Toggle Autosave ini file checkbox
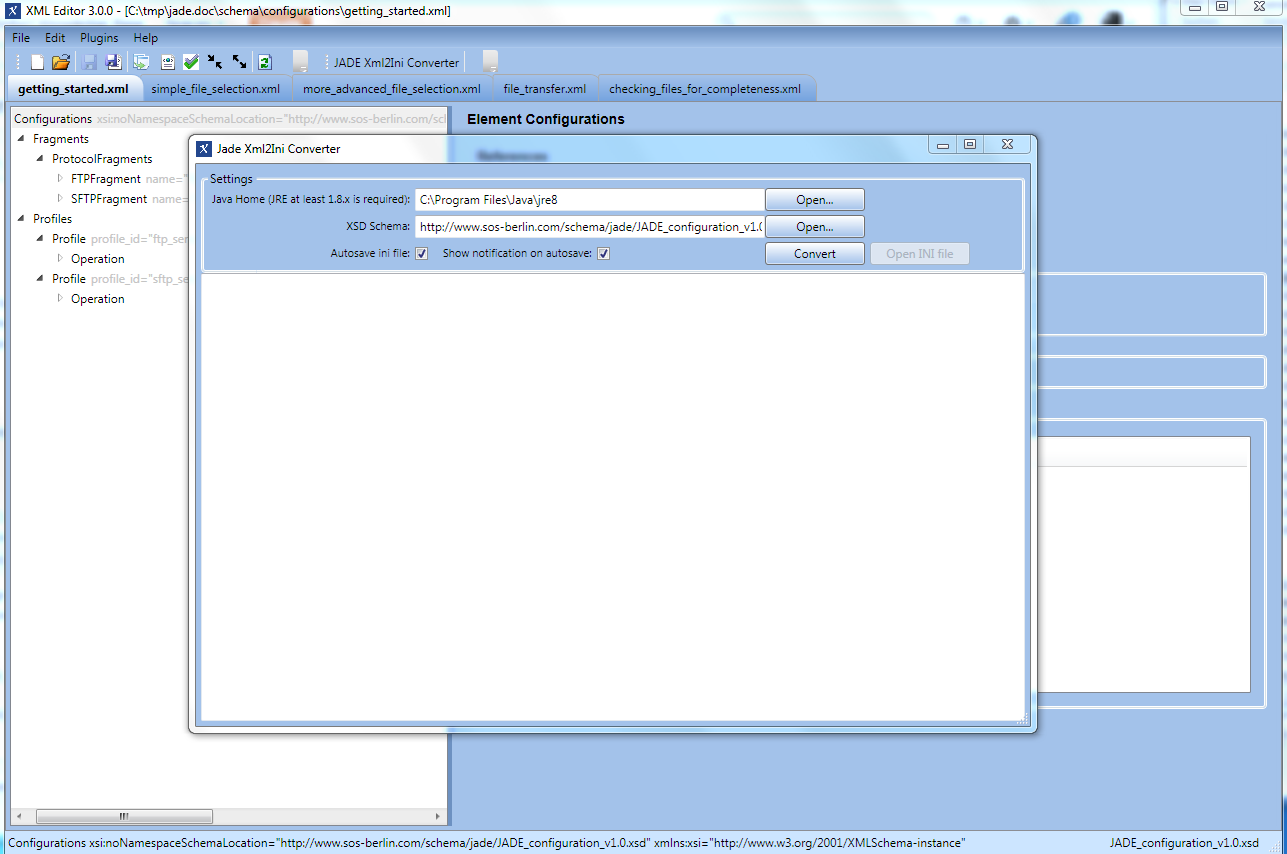 (x=422, y=254)
